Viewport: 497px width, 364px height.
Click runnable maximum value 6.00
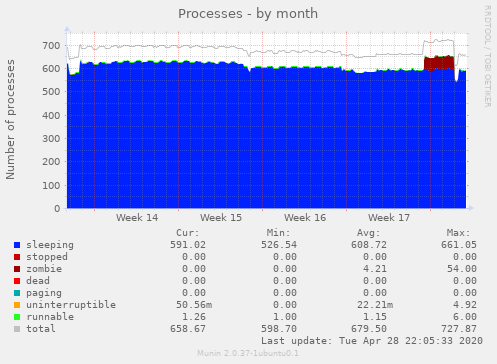465,317
